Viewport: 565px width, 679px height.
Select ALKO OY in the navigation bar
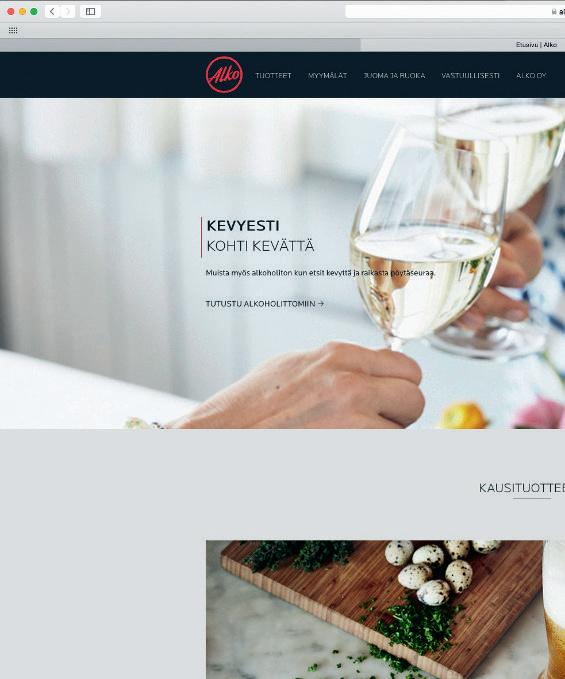[x=531, y=75]
